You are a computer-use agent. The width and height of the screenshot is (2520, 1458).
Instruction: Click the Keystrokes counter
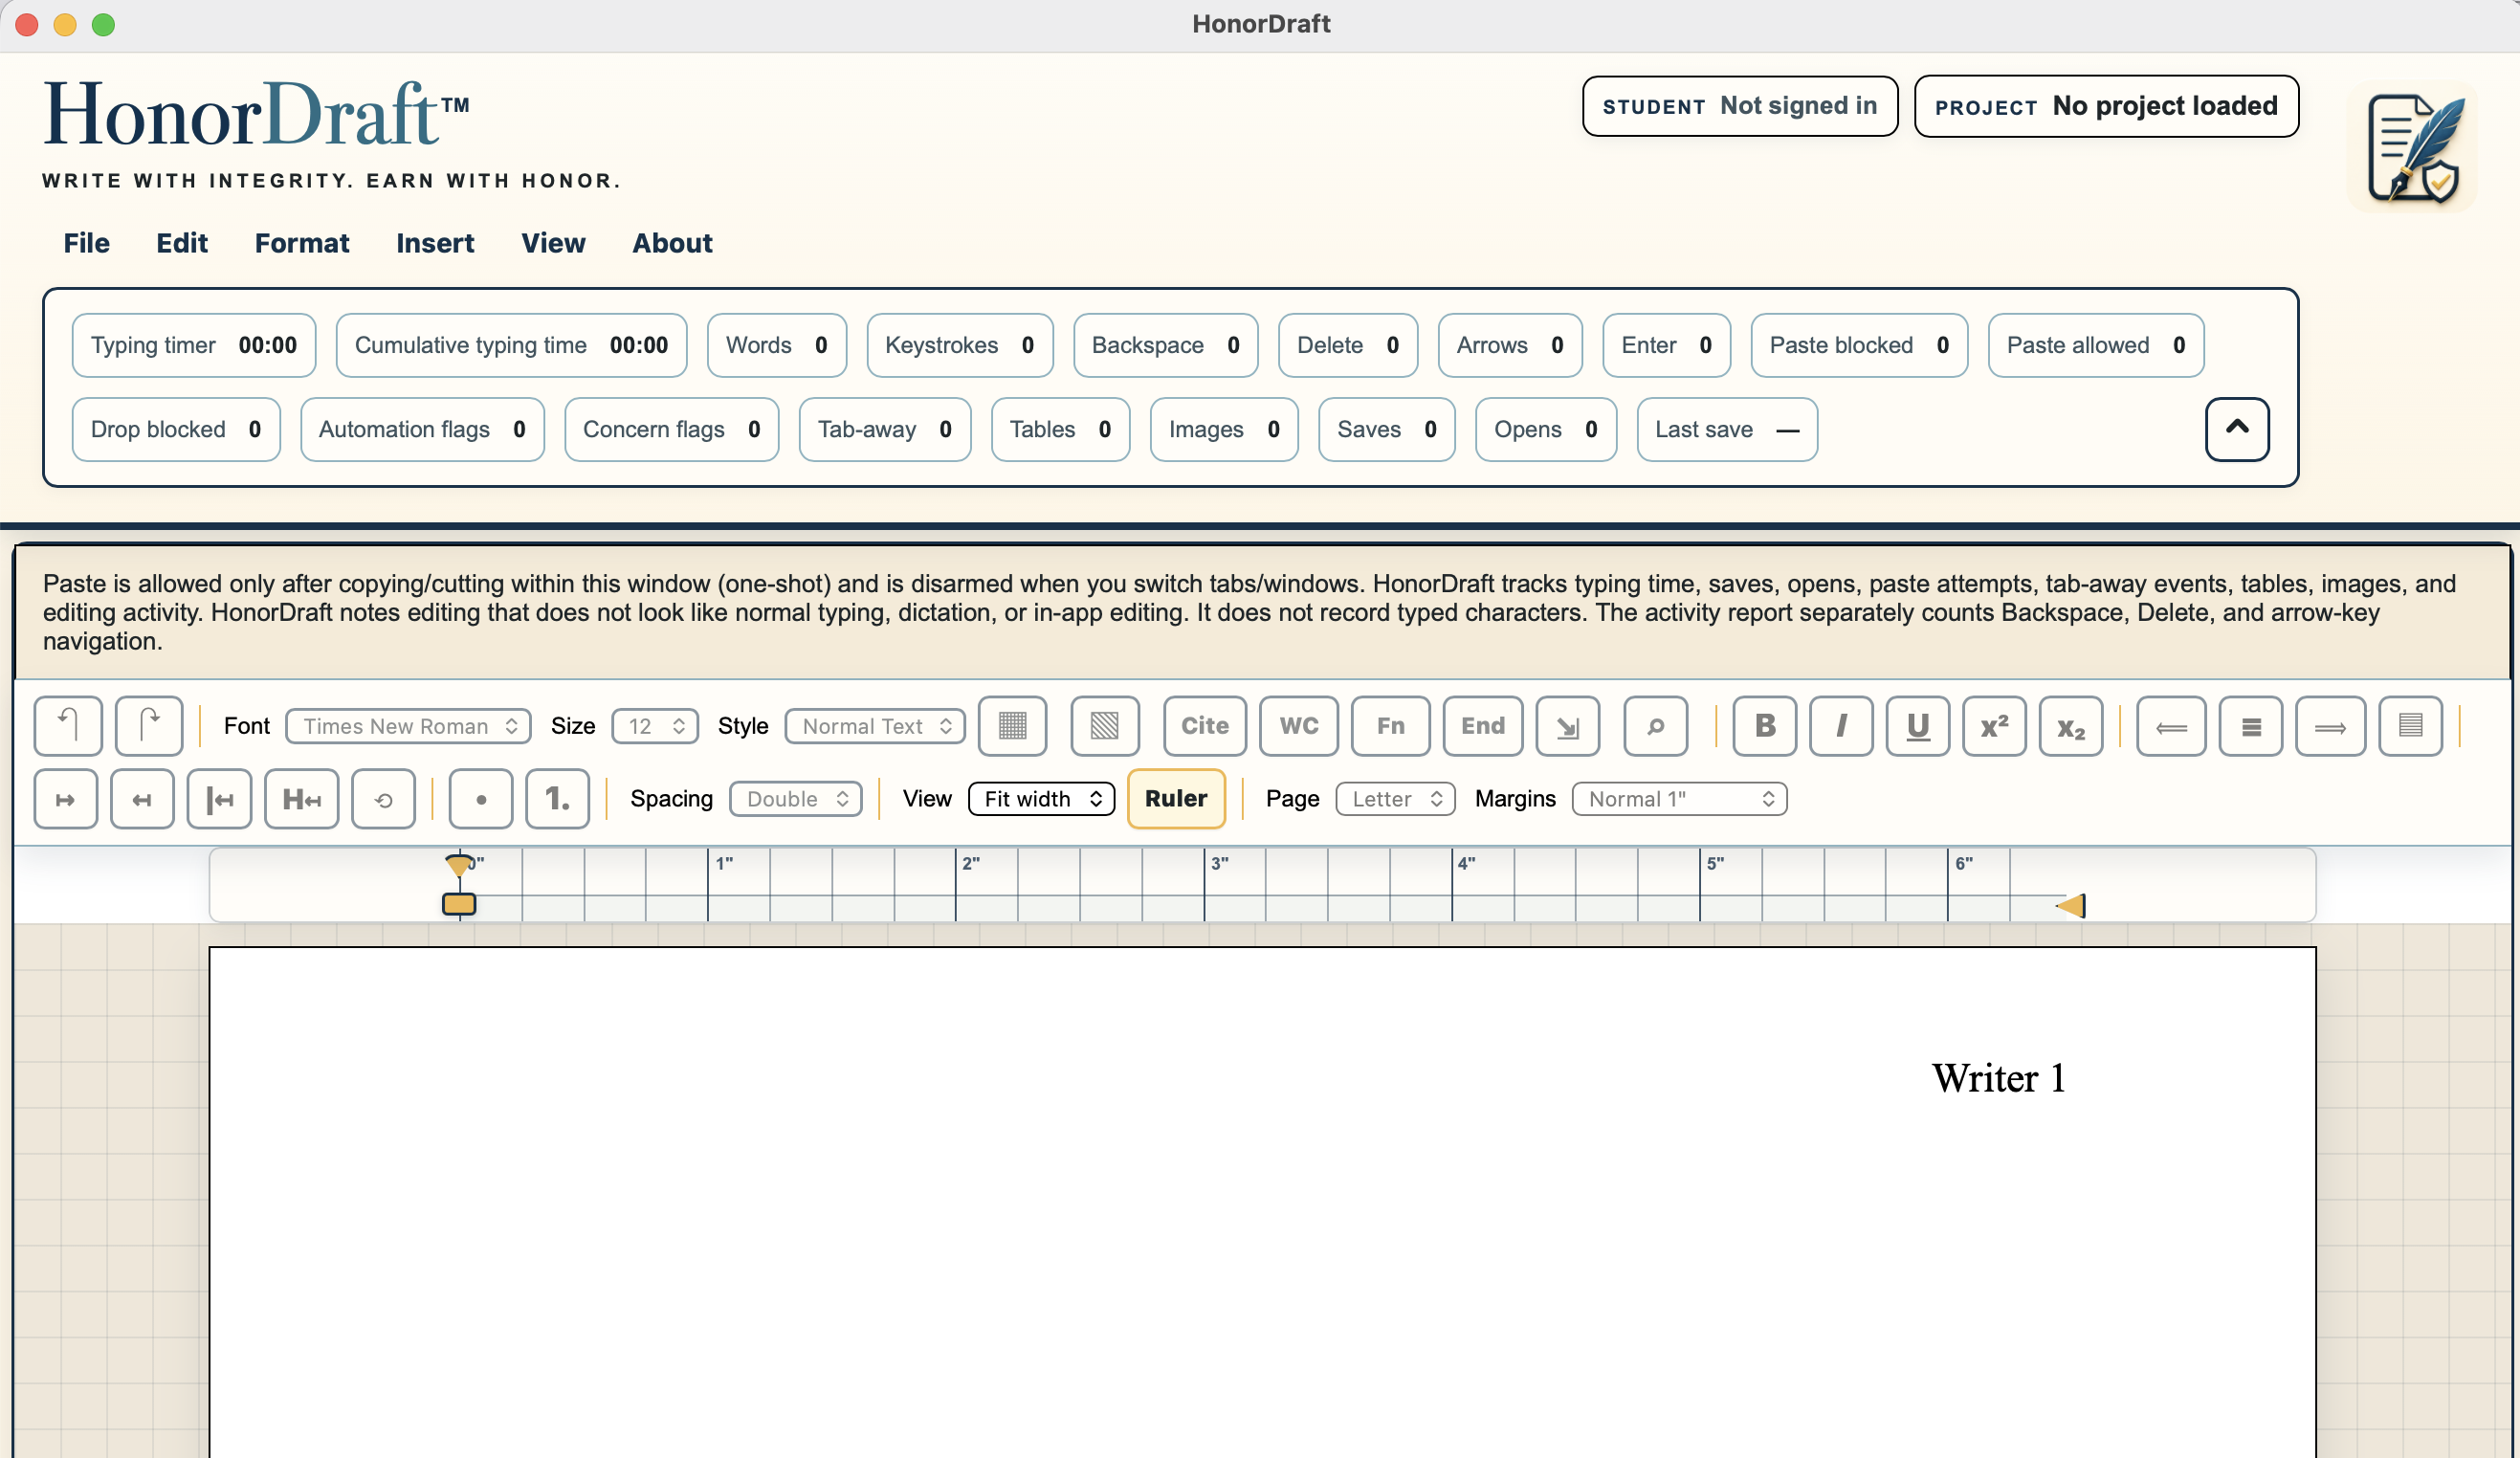(959, 345)
